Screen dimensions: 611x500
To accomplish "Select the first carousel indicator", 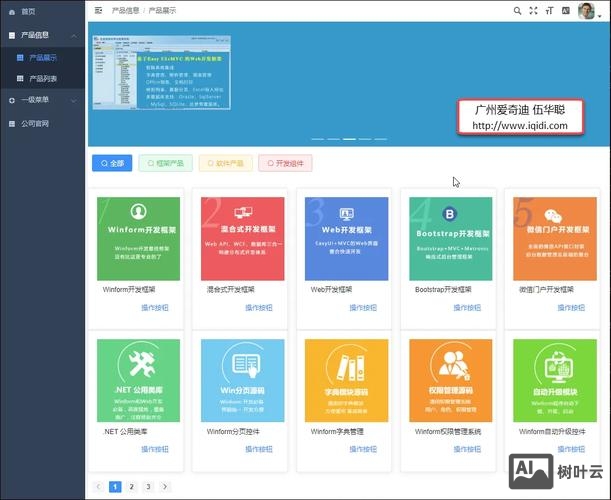I will click(318, 139).
